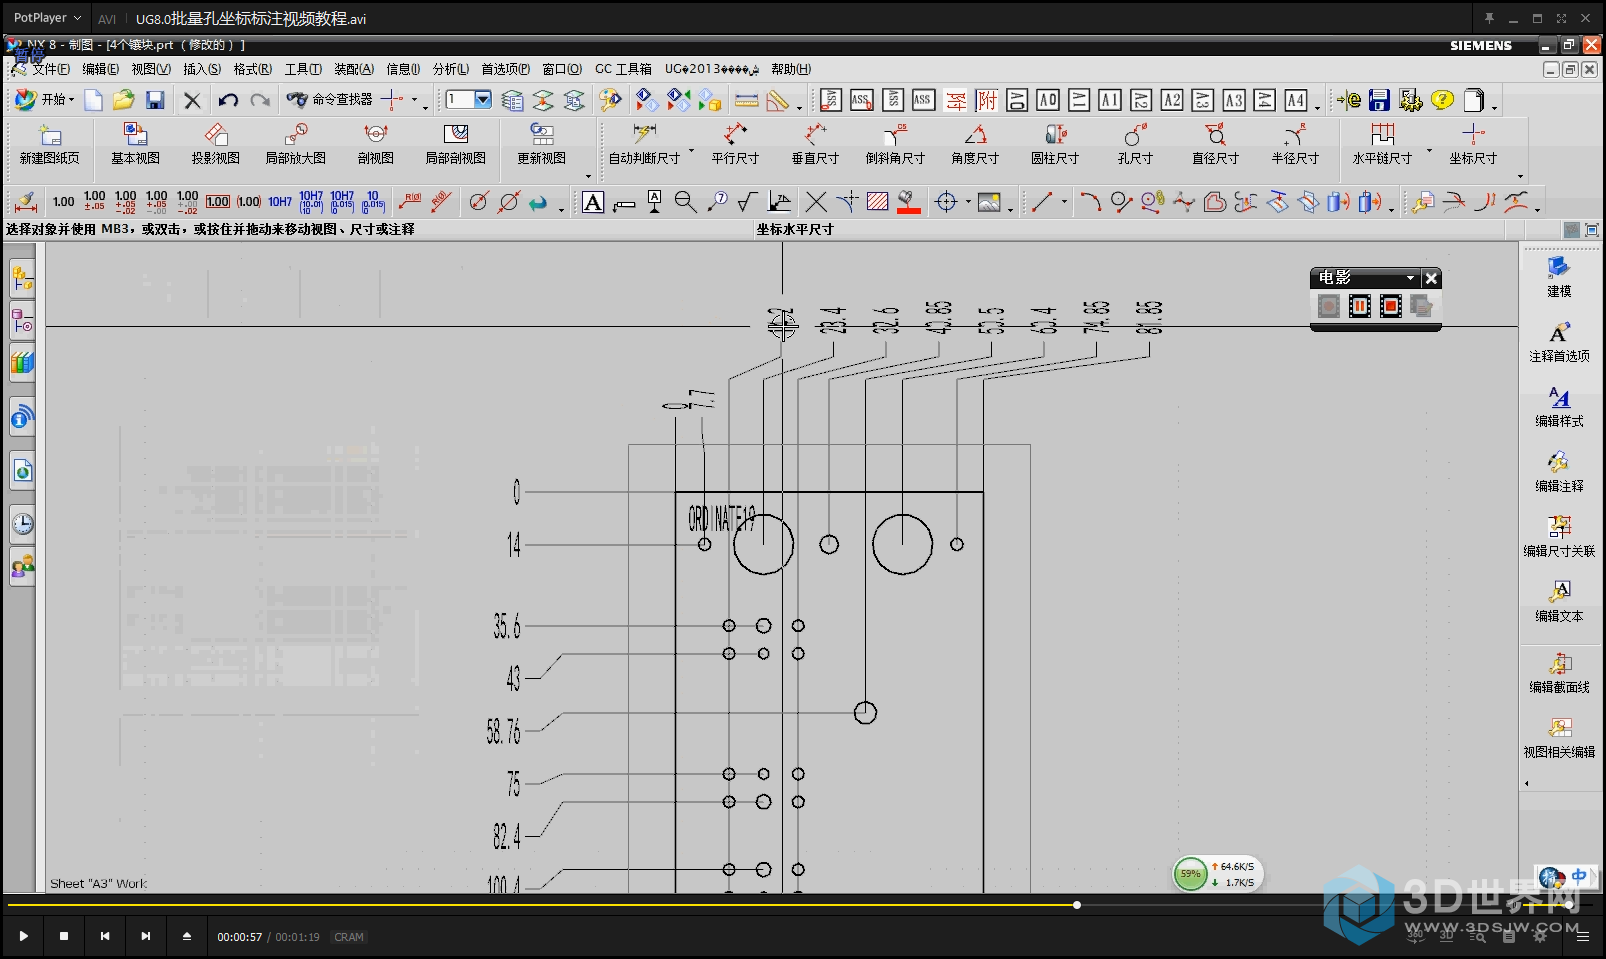Select the 水平链尺寸 (Horizontal Chain) tool
1606x959 pixels.
(x=1382, y=144)
